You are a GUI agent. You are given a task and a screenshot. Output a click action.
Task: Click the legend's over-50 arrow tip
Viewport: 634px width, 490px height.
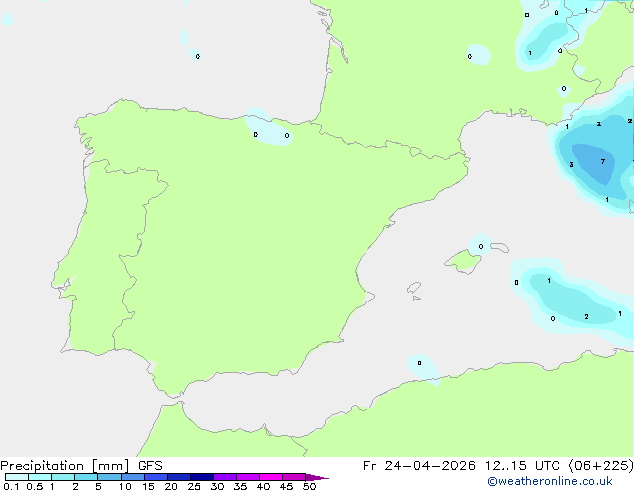[317, 478]
